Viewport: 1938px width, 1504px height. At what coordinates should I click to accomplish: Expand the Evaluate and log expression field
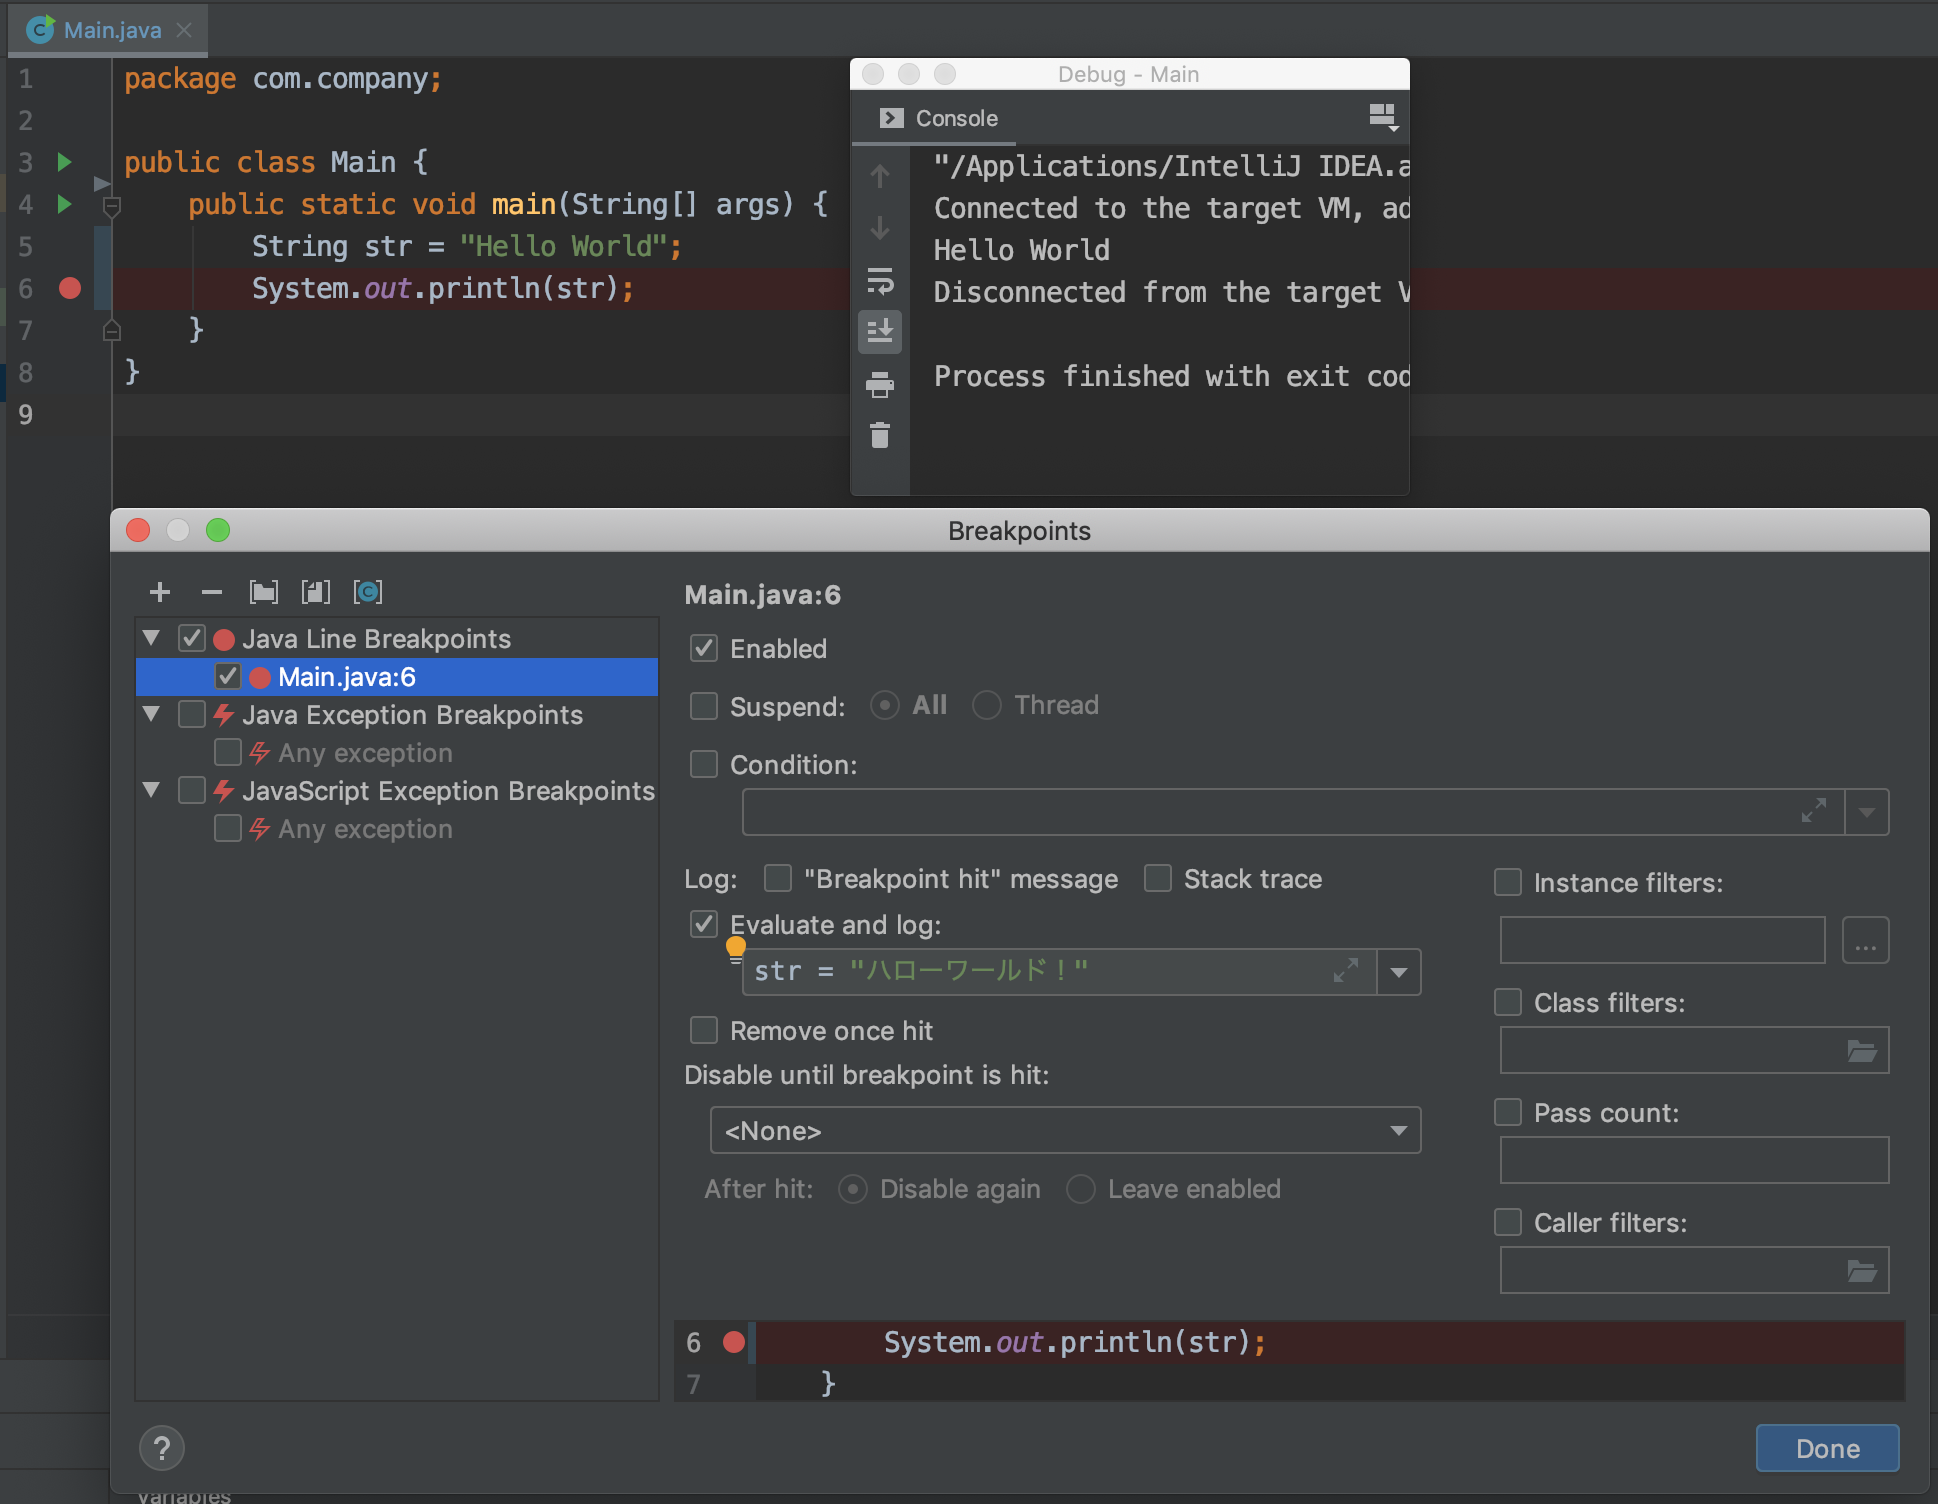pos(1346,970)
